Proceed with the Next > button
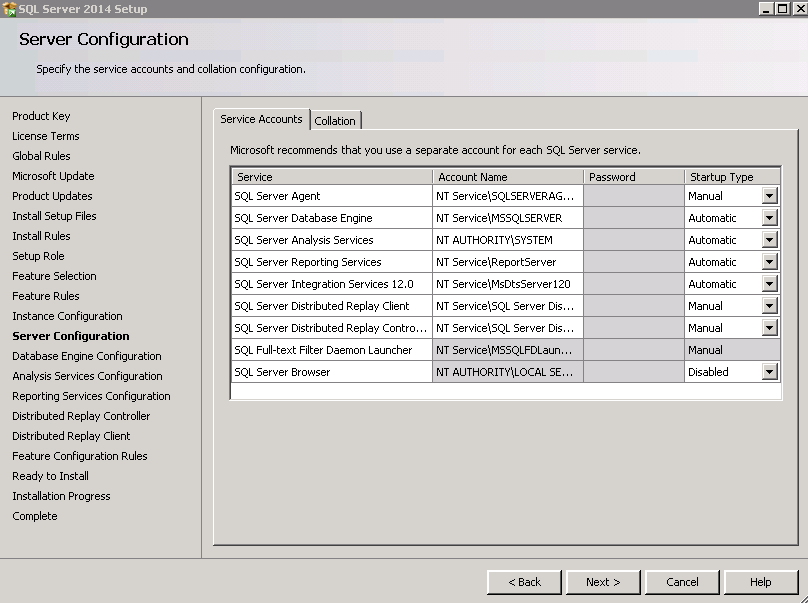The image size is (808, 603). tap(603, 582)
